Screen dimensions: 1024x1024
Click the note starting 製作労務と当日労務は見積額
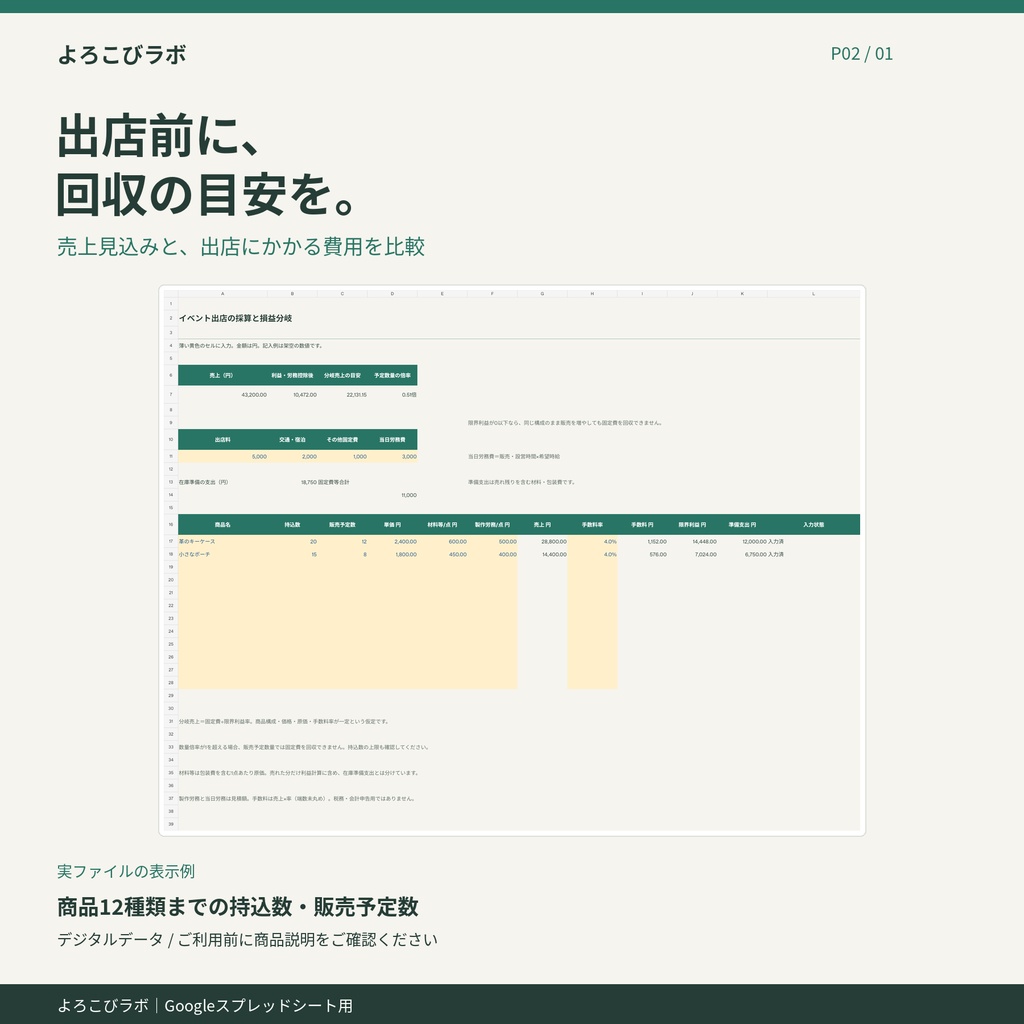tap(296, 798)
